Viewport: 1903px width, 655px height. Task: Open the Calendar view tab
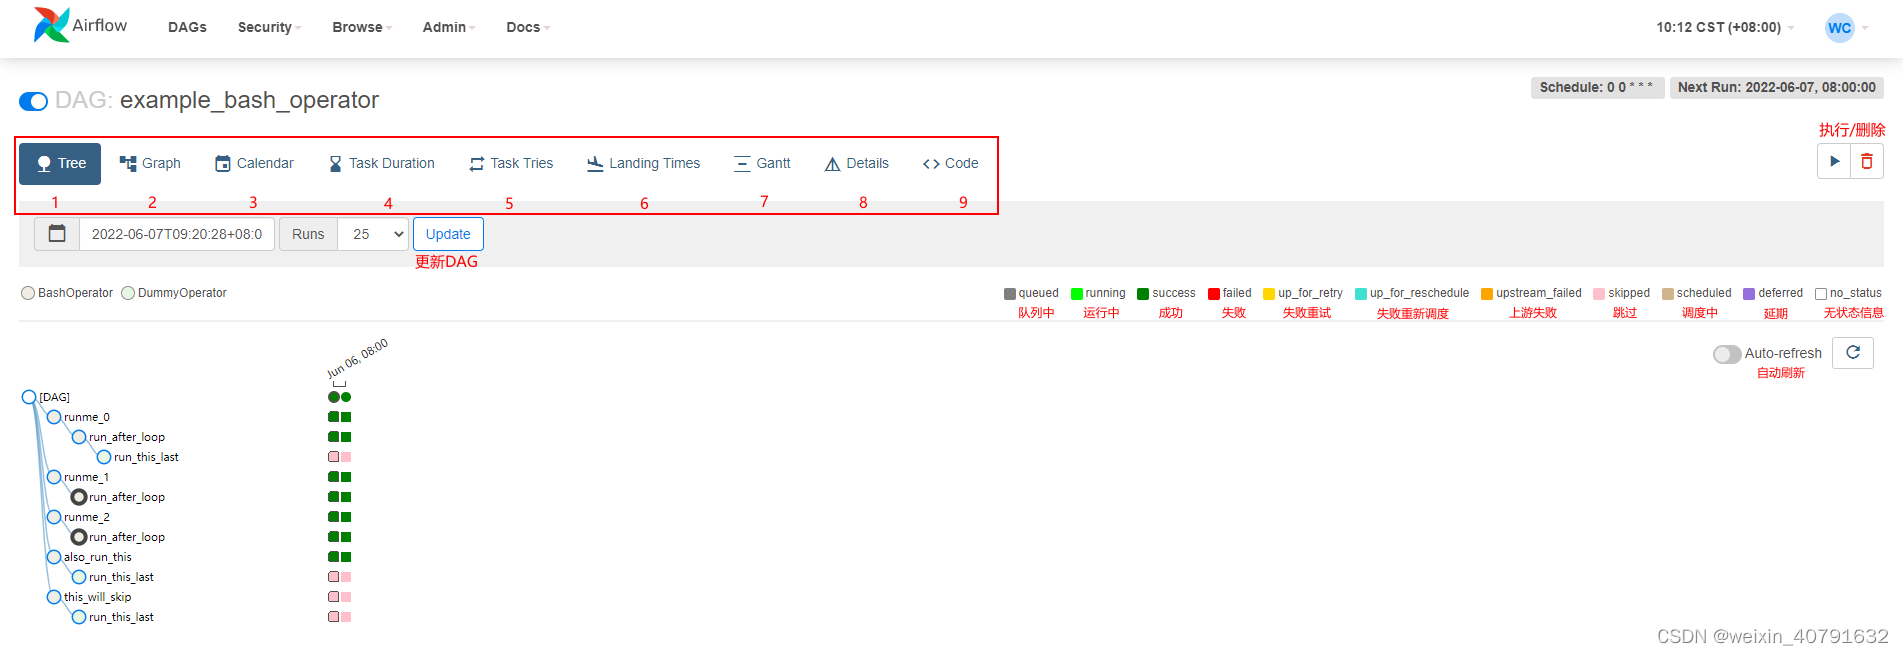tap(254, 163)
